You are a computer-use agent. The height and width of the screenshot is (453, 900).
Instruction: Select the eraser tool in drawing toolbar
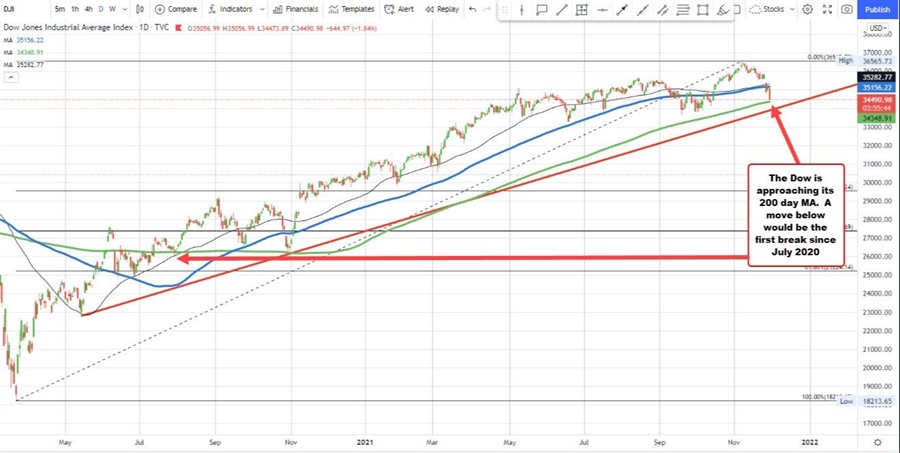(x=723, y=10)
